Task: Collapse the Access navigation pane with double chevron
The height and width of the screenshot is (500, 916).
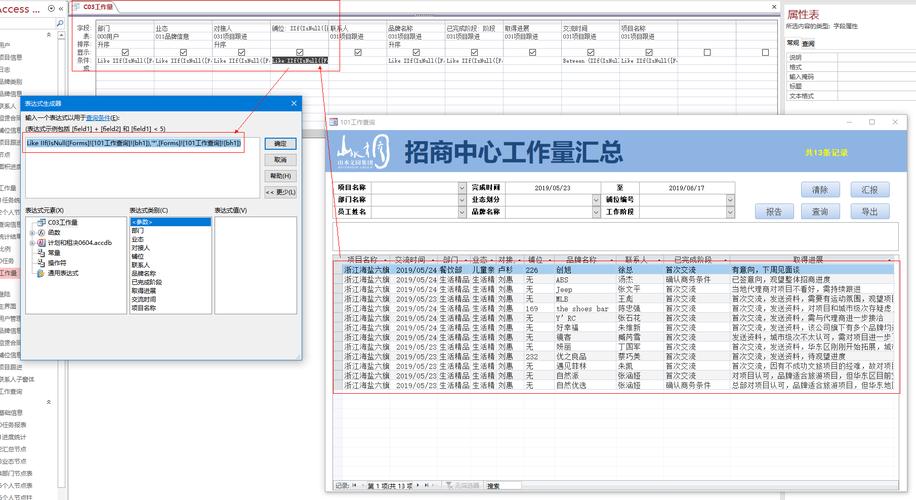Action: [x=61, y=9]
